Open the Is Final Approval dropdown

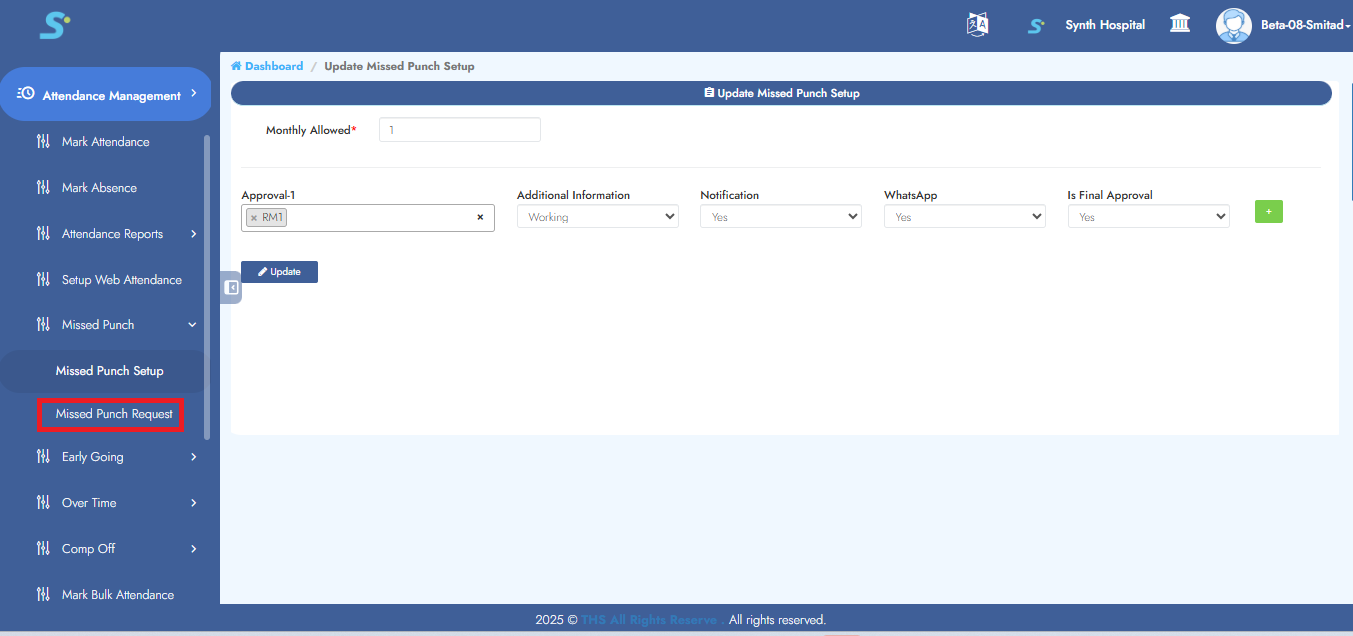(1148, 217)
